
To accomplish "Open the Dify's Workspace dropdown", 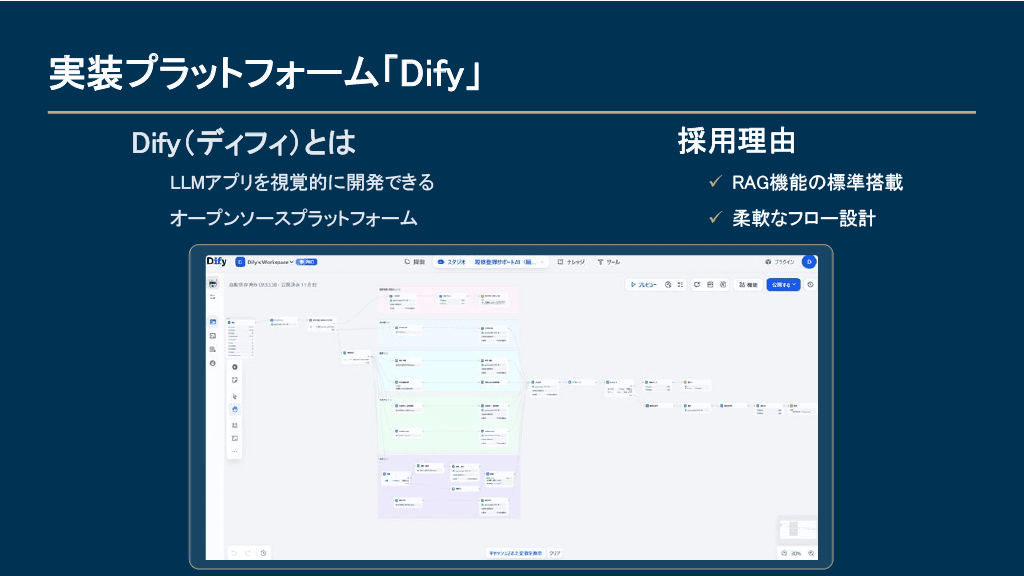I will pyautogui.click(x=264, y=262).
